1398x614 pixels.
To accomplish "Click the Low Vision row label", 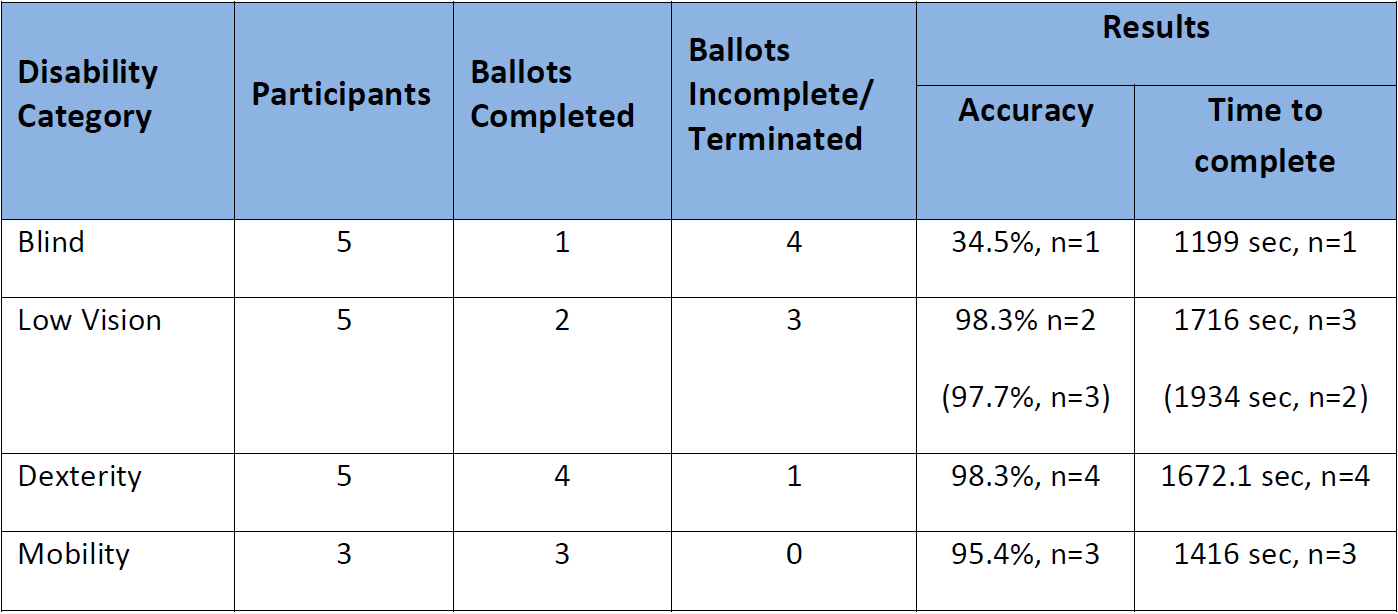I will [x=90, y=321].
